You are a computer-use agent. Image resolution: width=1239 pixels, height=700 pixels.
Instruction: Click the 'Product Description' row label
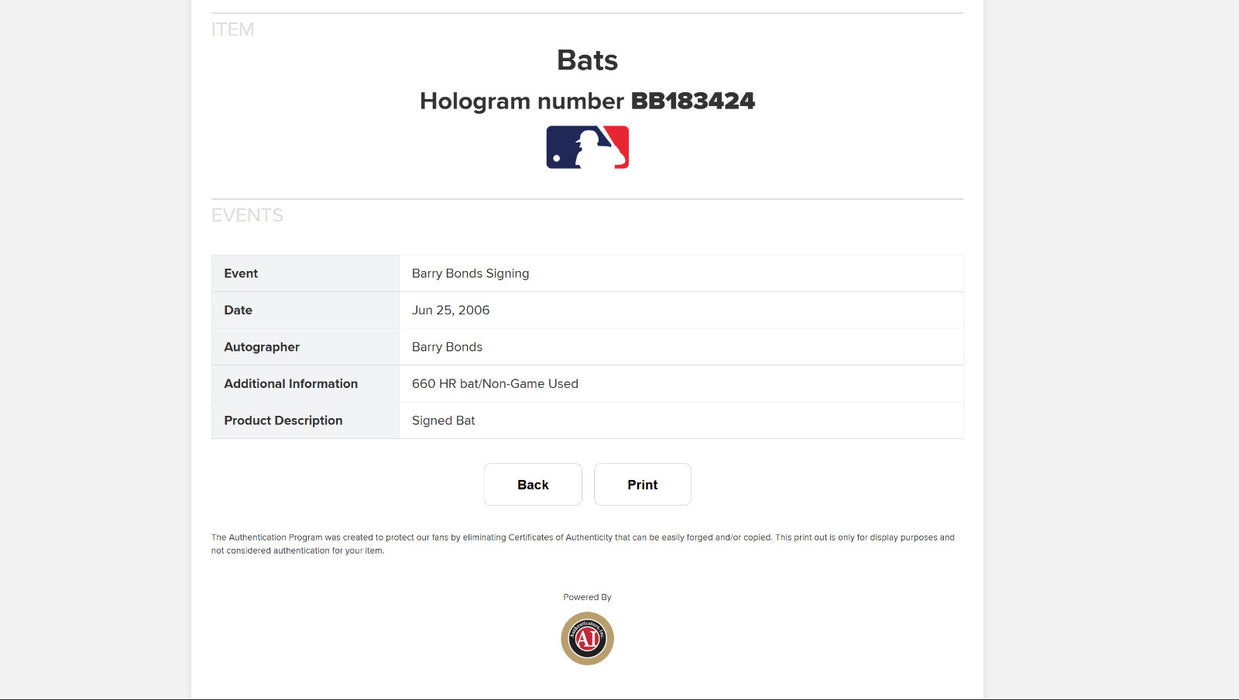click(283, 420)
